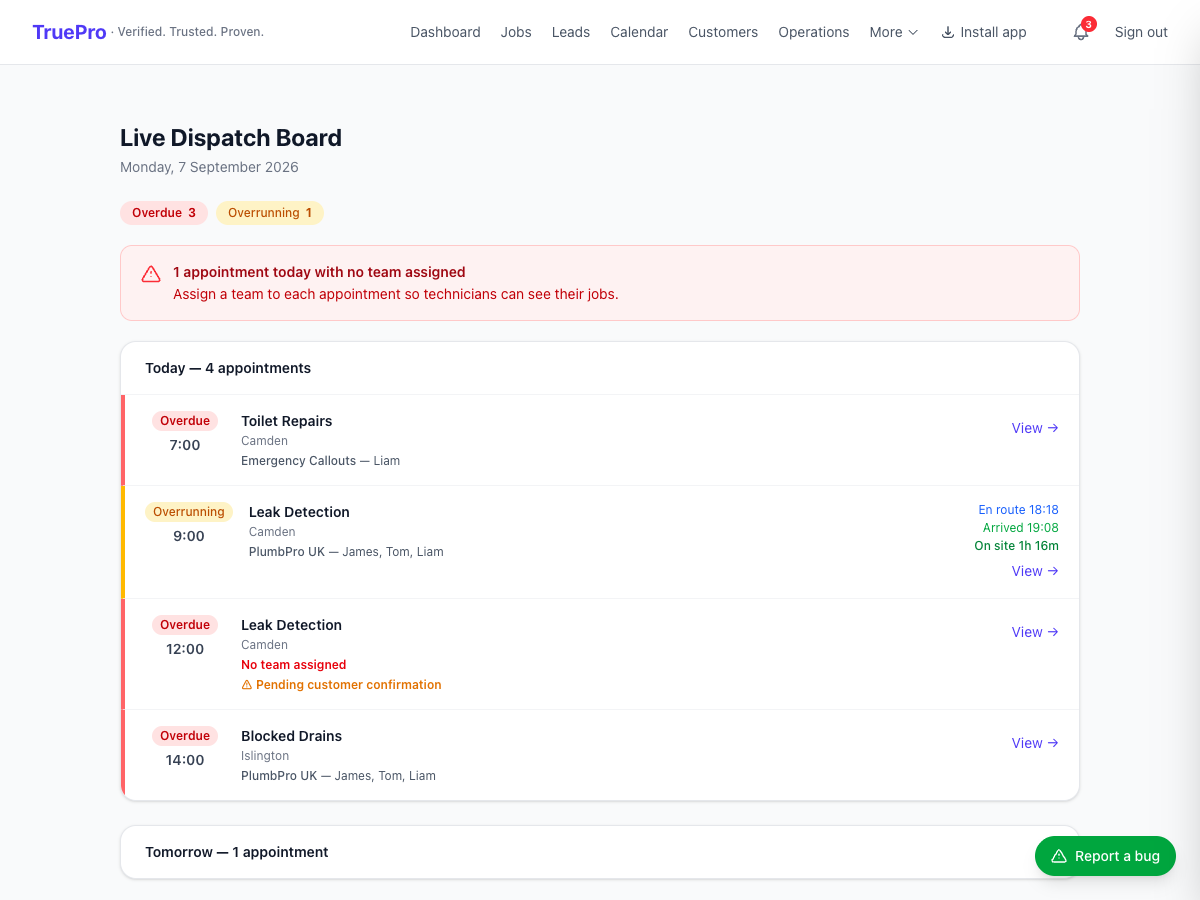Click the Install app link
Viewport: 1200px width, 900px height.
(984, 32)
